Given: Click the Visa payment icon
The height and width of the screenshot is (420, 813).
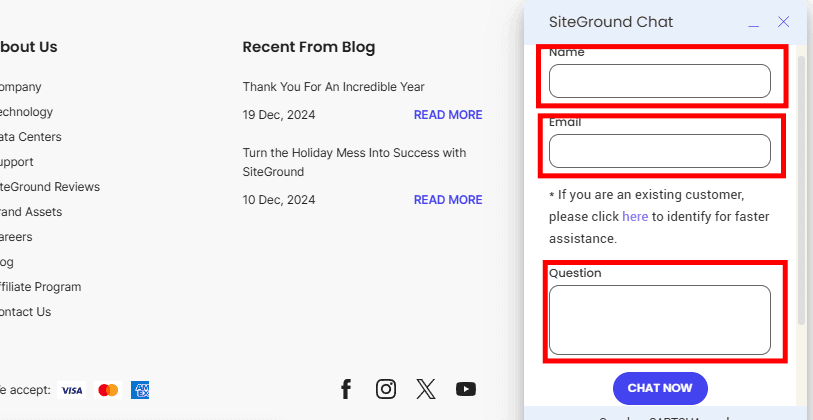Looking at the screenshot, I should click(72, 390).
